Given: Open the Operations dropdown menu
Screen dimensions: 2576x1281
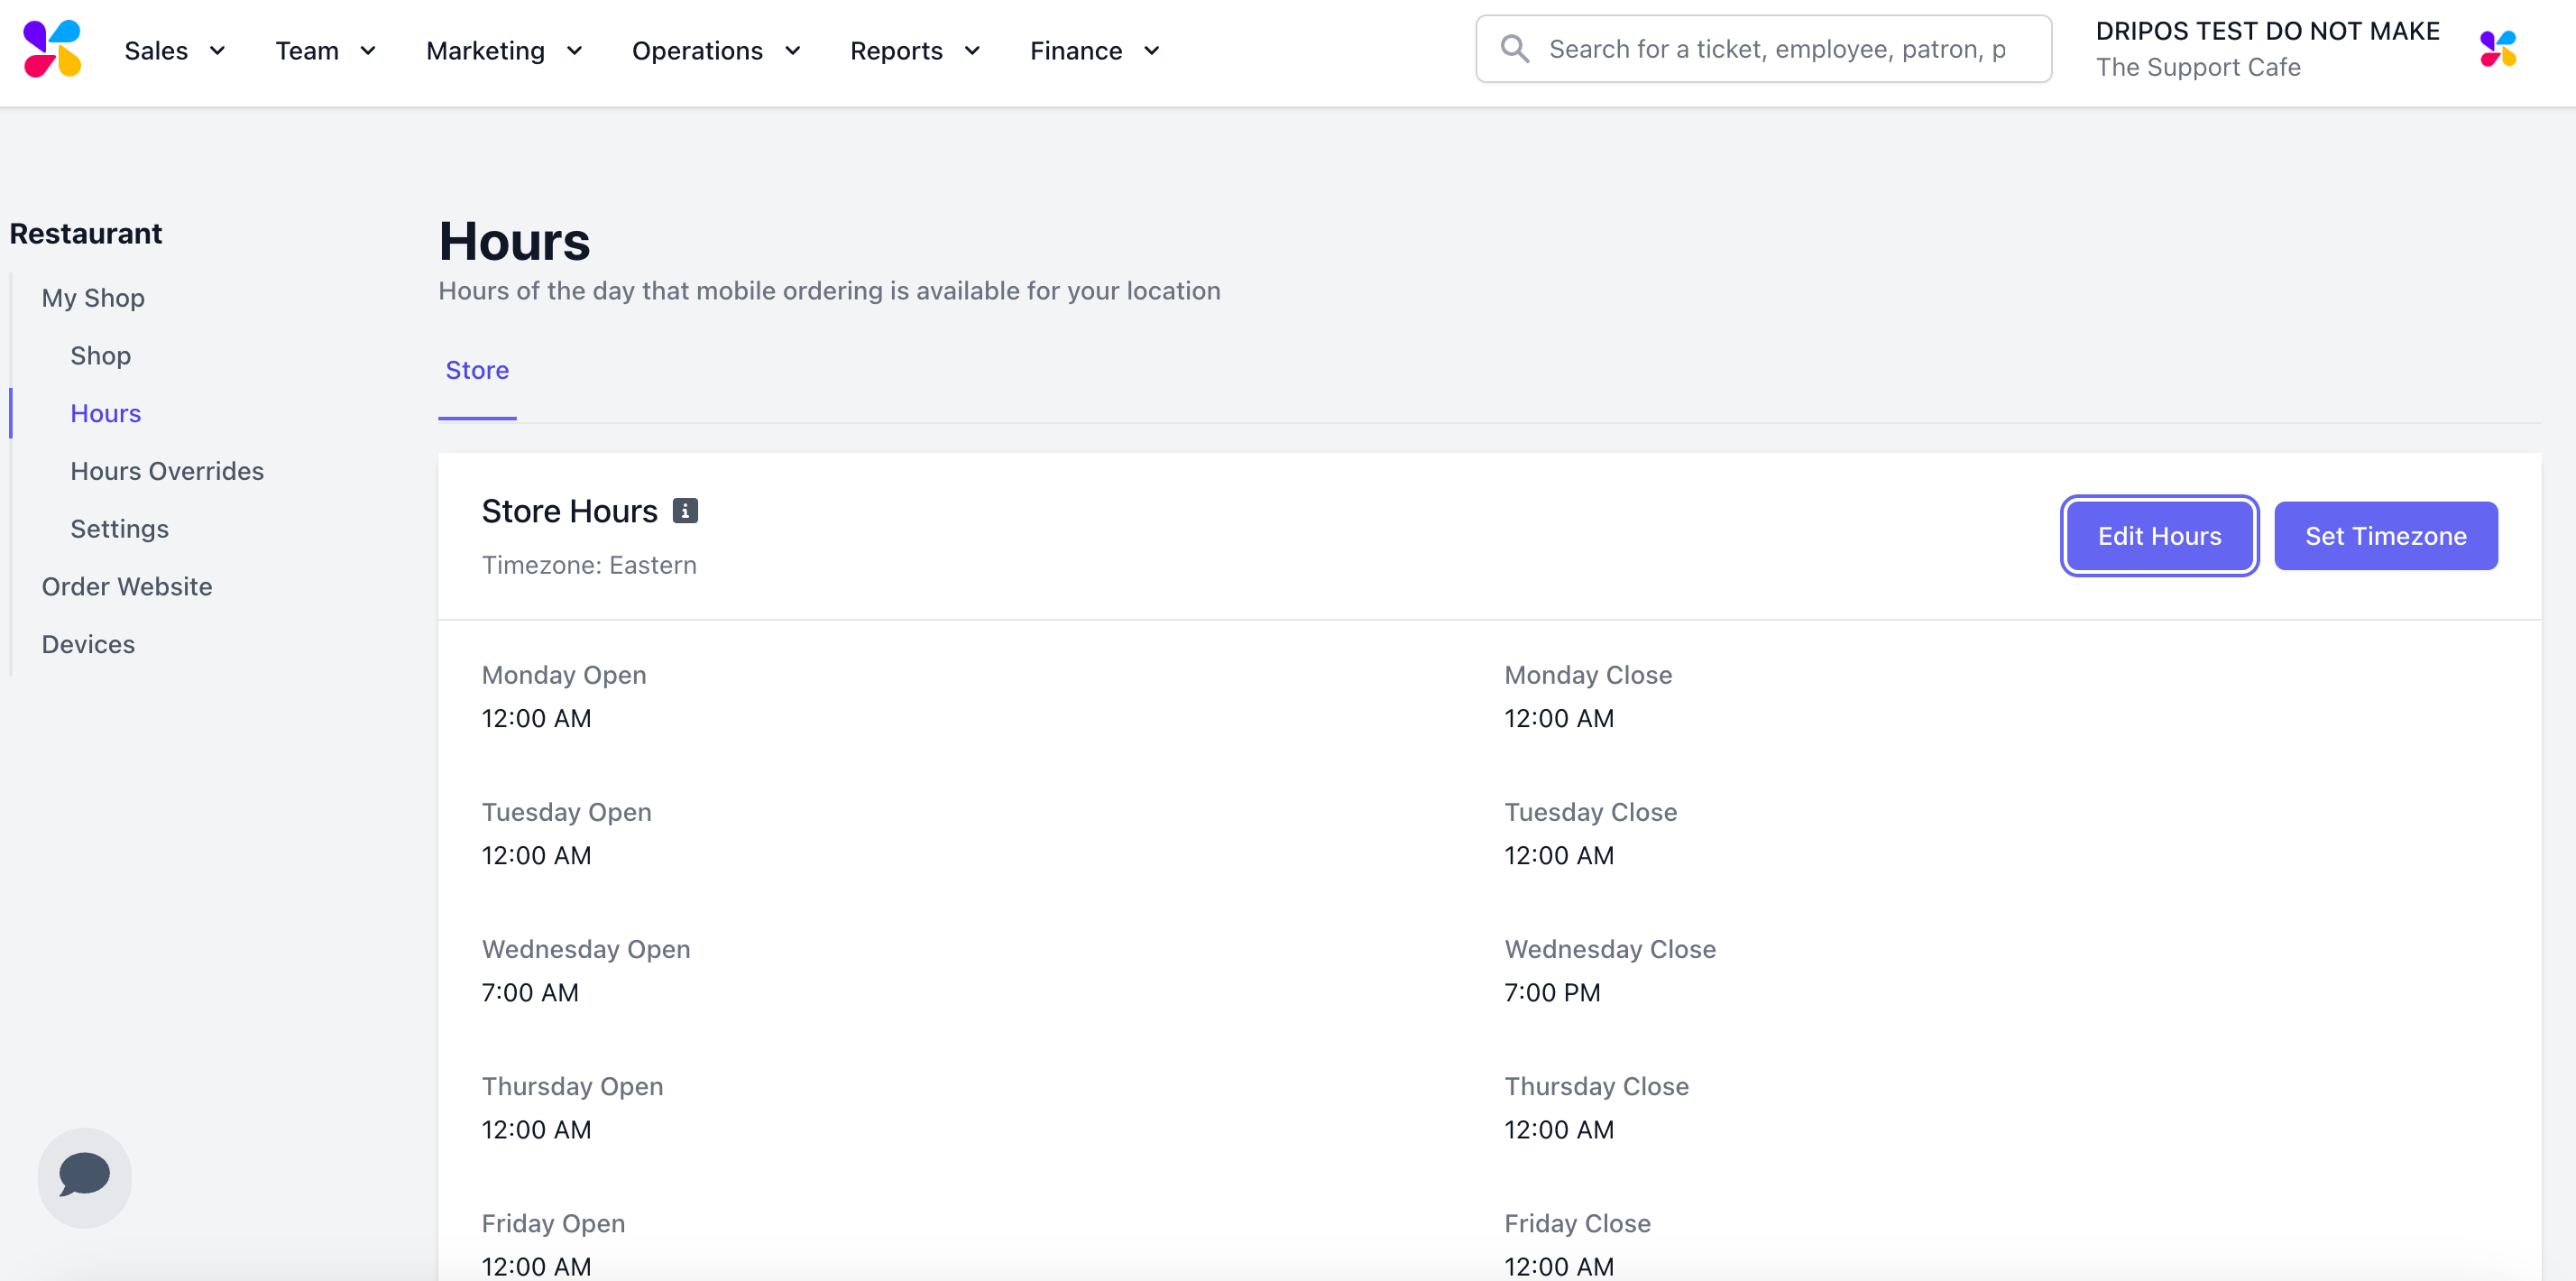Looking at the screenshot, I should coord(716,51).
